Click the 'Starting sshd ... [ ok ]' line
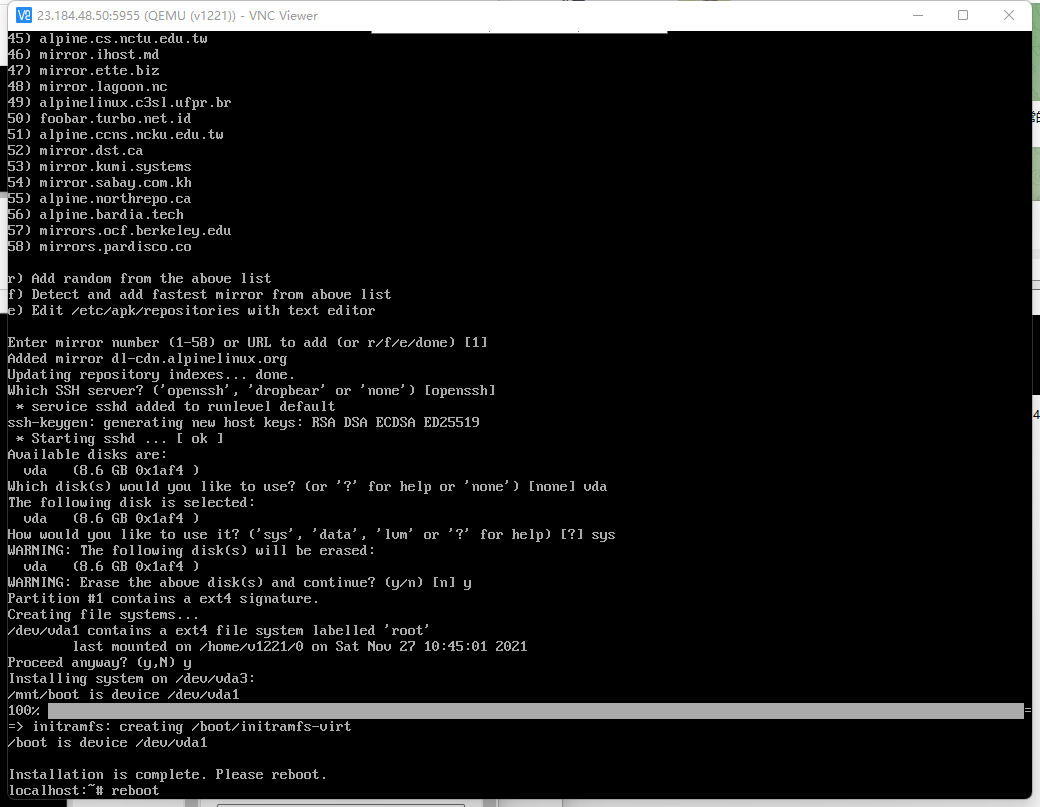This screenshot has width=1040, height=807. [x=119, y=438]
